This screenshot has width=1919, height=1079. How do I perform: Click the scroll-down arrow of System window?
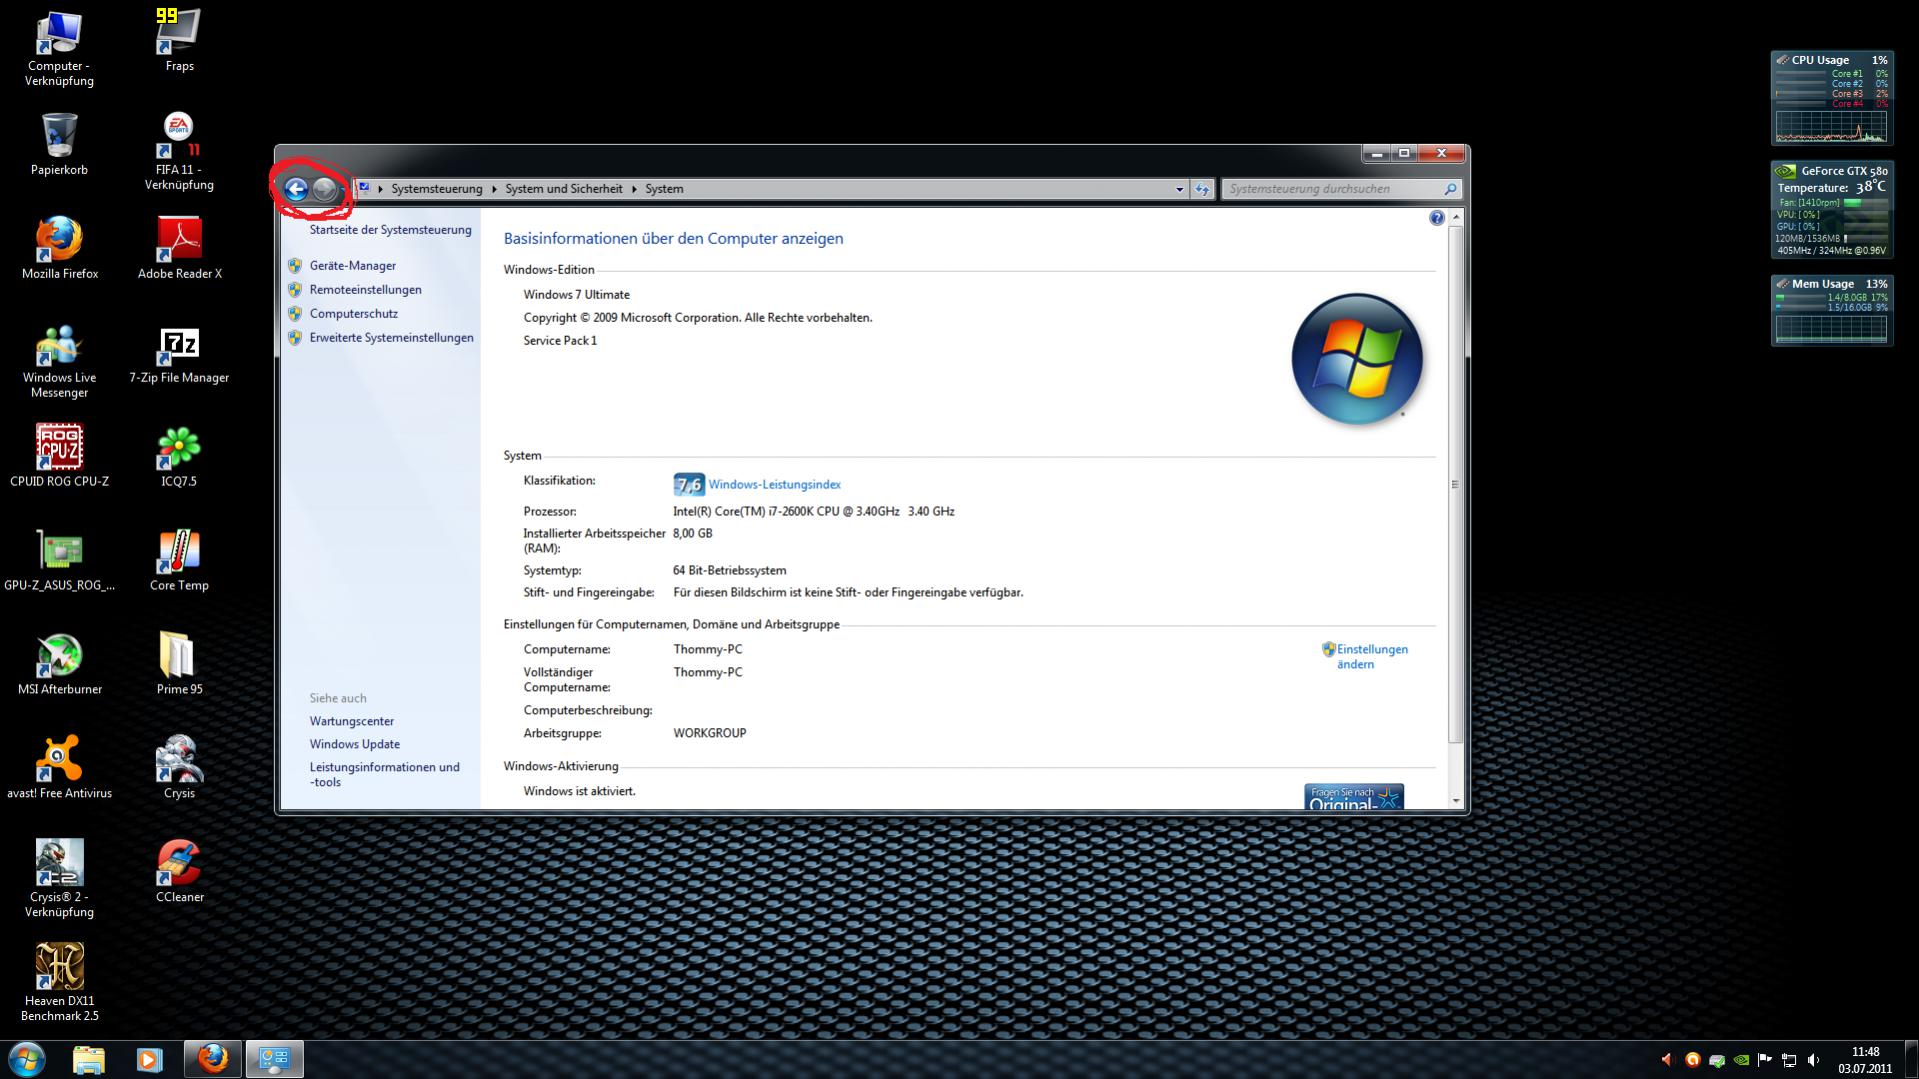click(x=1455, y=801)
